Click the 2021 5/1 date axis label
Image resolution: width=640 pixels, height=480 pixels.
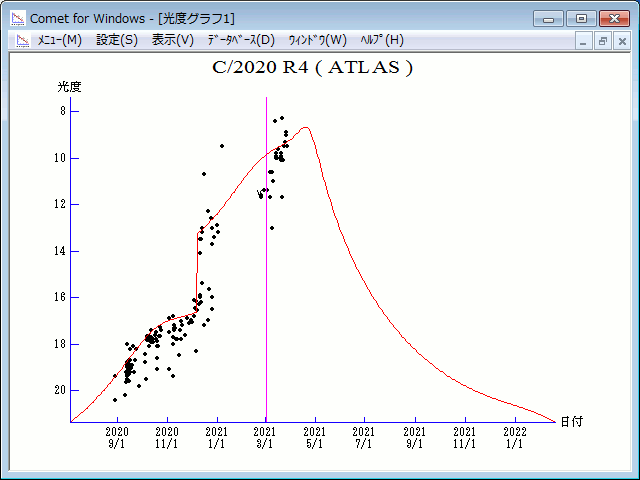(x=315, y=438)
